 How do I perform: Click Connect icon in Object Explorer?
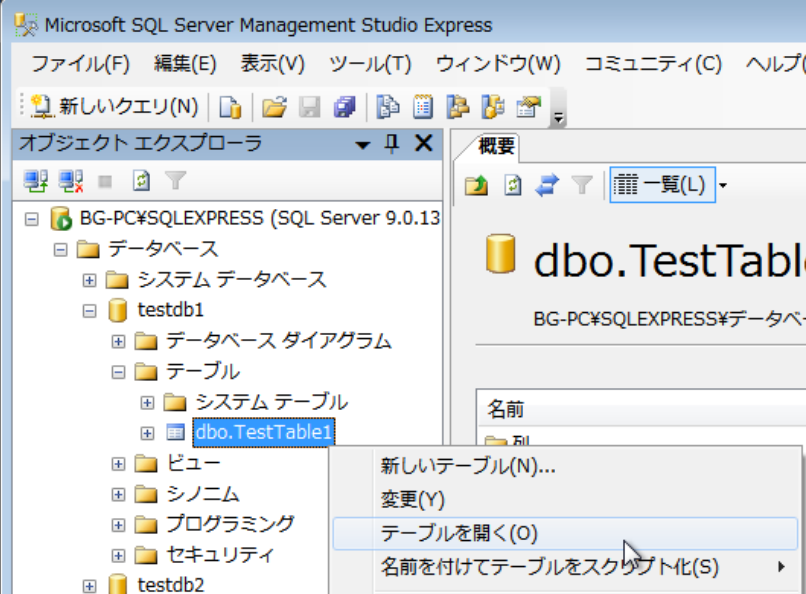coord(36,181)
